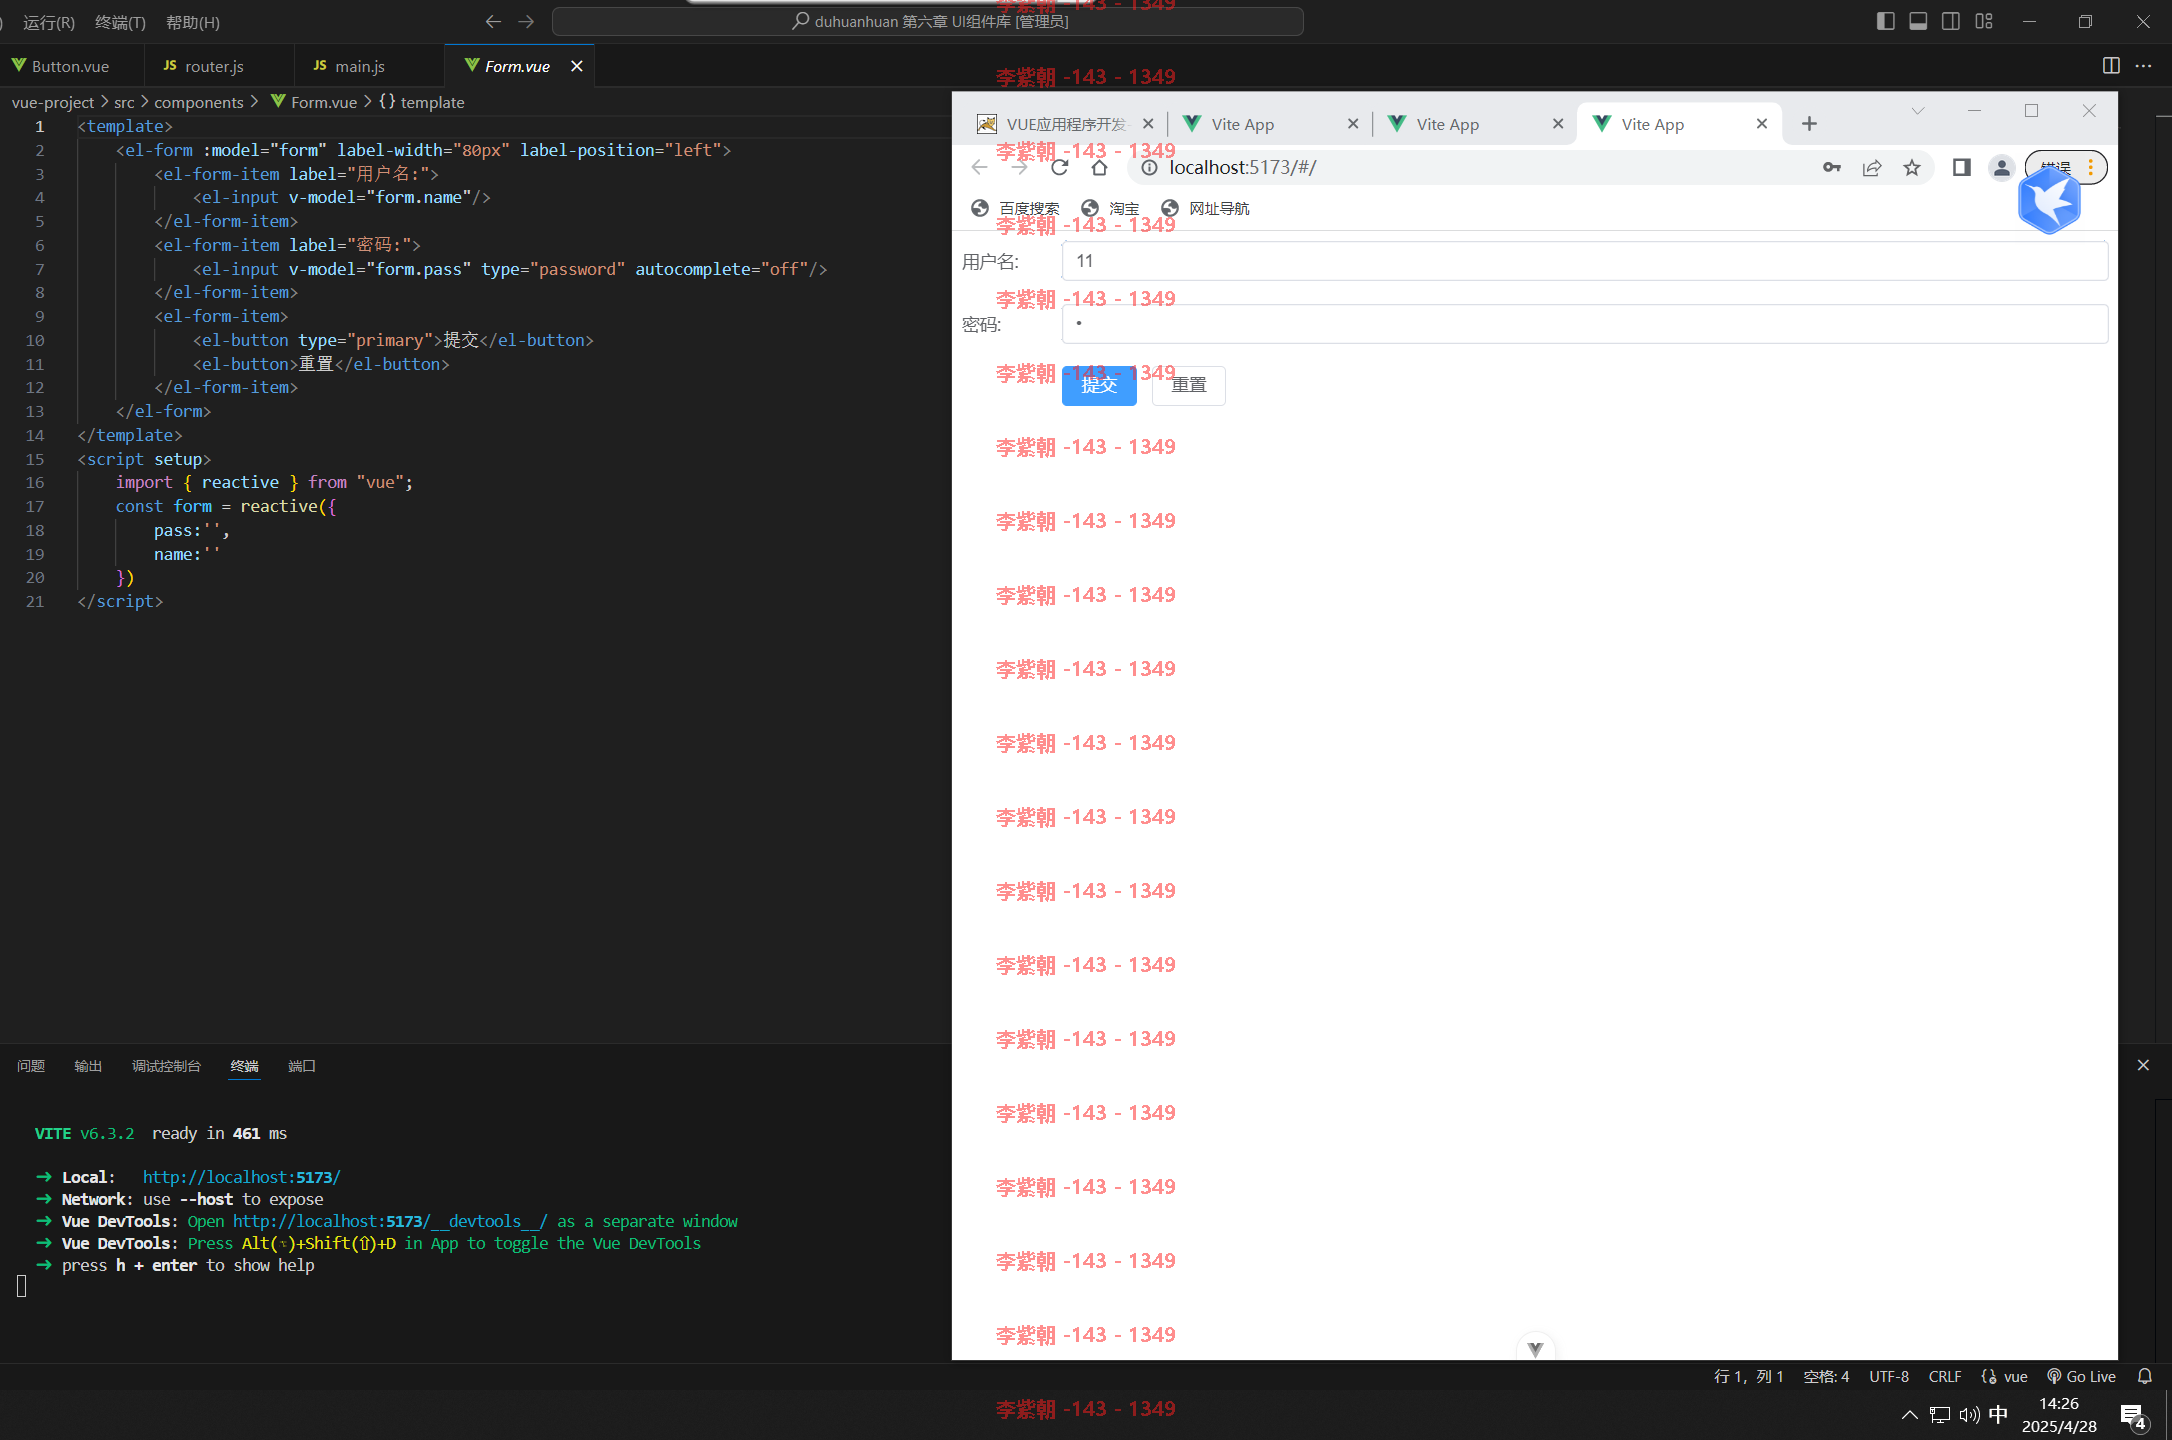Viewport: 2172px width, 1440px height.
Task: Toggle browser side panel
Action: 1962,167
